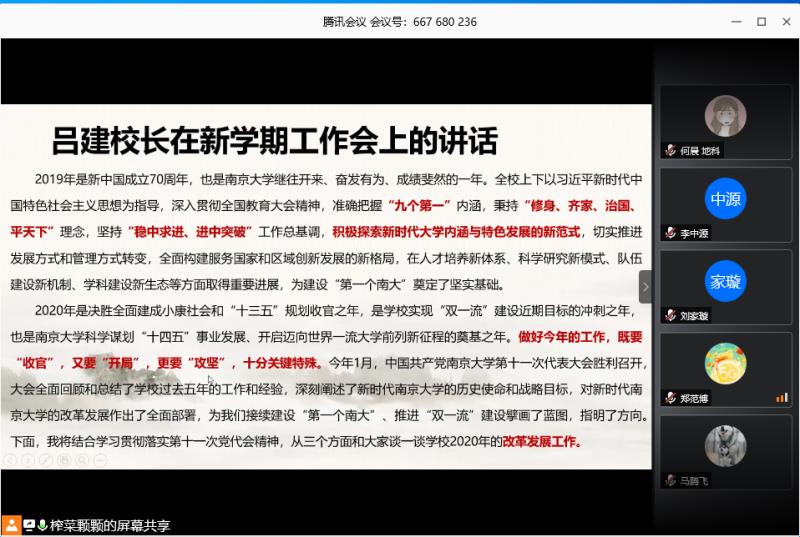Image resolution: width=800 pixels, height=537 pixels.
Task: Click the muted mic icon next to 马腾飞
Action: tap(671, 481)
